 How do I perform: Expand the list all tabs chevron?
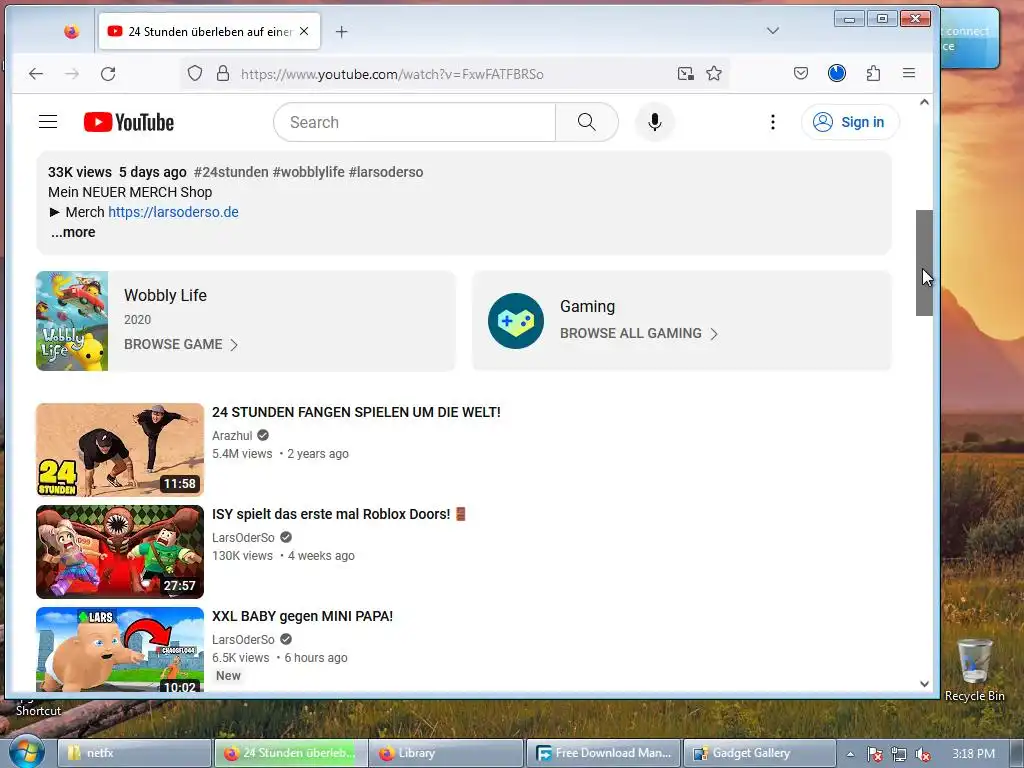pyautogui.click(x=773, y=31)
